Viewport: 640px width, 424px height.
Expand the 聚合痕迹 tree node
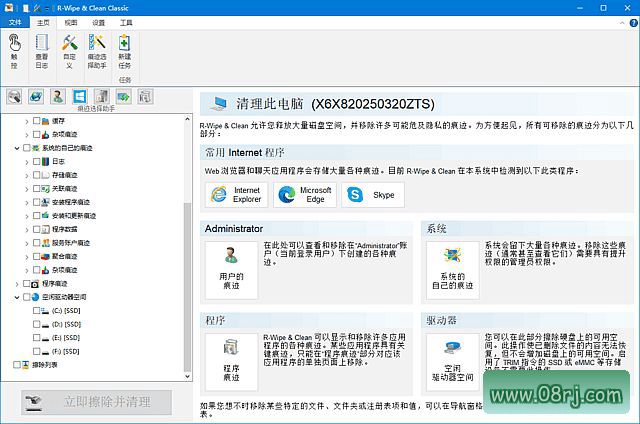27,257
